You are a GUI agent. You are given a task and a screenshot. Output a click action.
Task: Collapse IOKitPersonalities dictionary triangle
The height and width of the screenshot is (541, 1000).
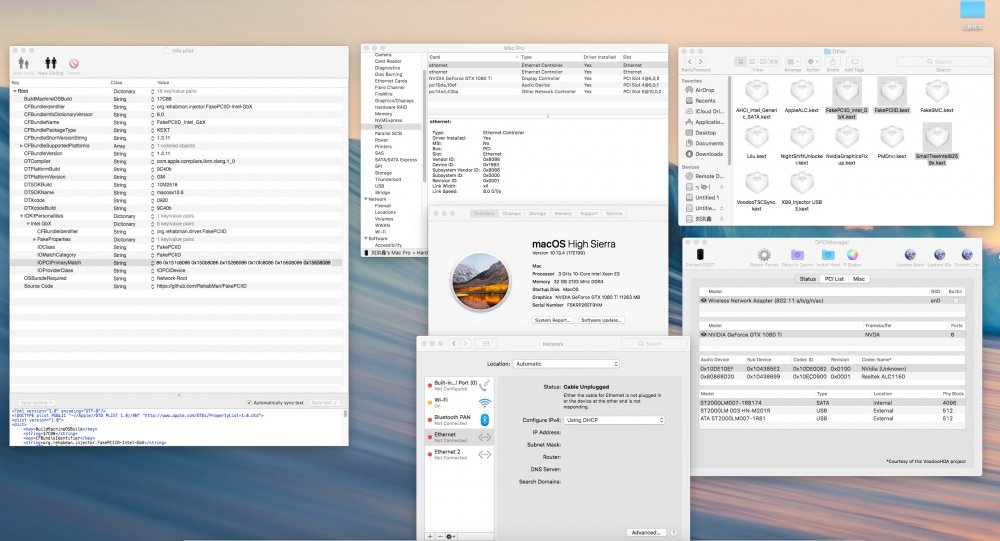pos(21,216)
